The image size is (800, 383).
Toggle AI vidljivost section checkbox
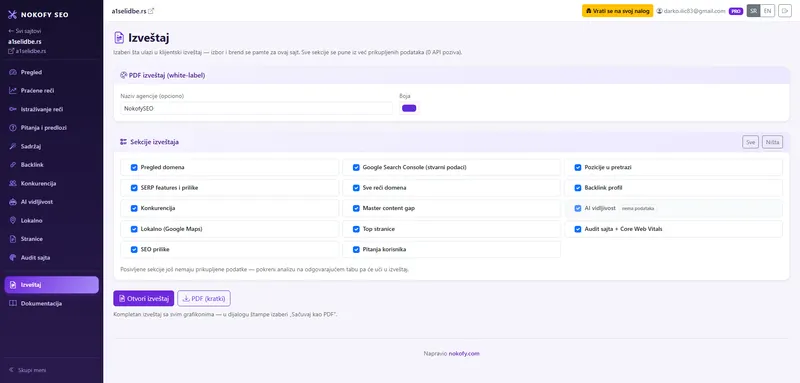pyautogui.click(x=578, y=208)
